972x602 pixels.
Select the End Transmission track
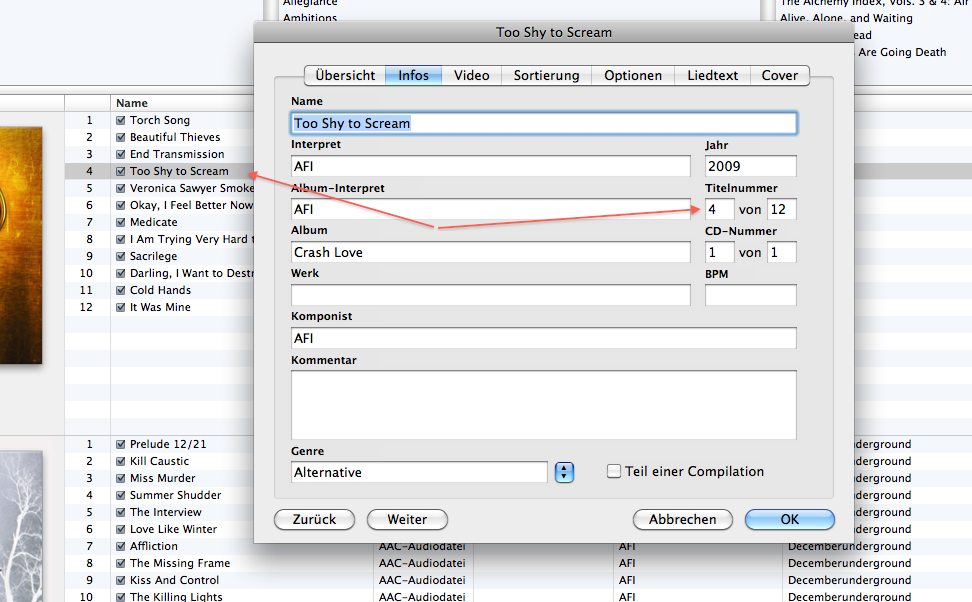177,154
